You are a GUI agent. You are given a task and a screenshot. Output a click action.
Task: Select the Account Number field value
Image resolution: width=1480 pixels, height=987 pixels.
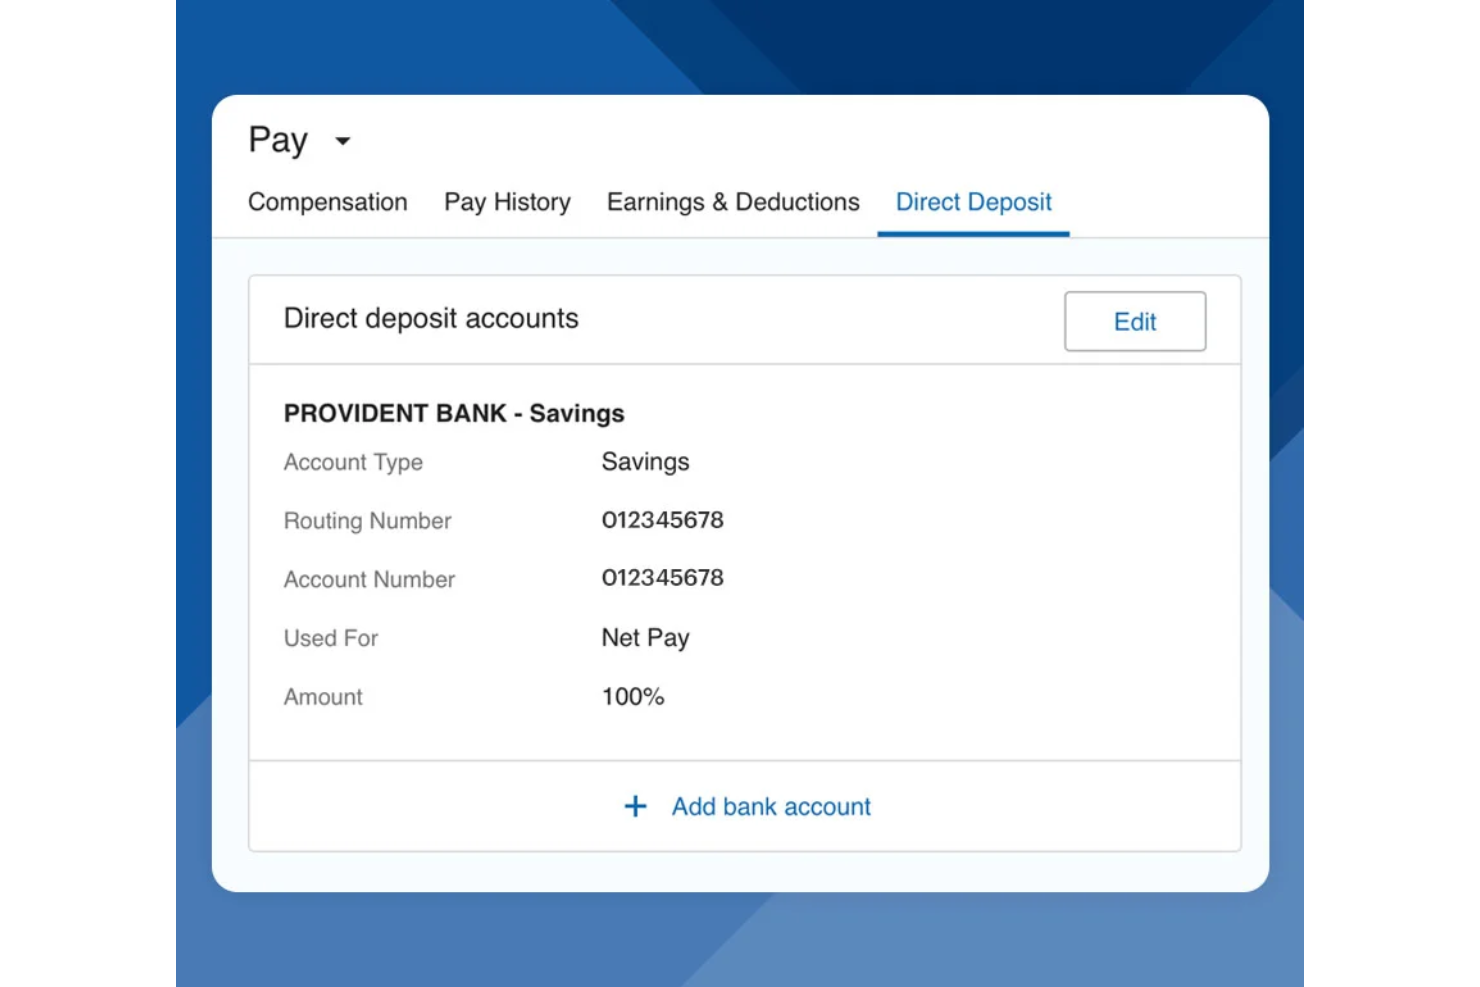(662, 577)
